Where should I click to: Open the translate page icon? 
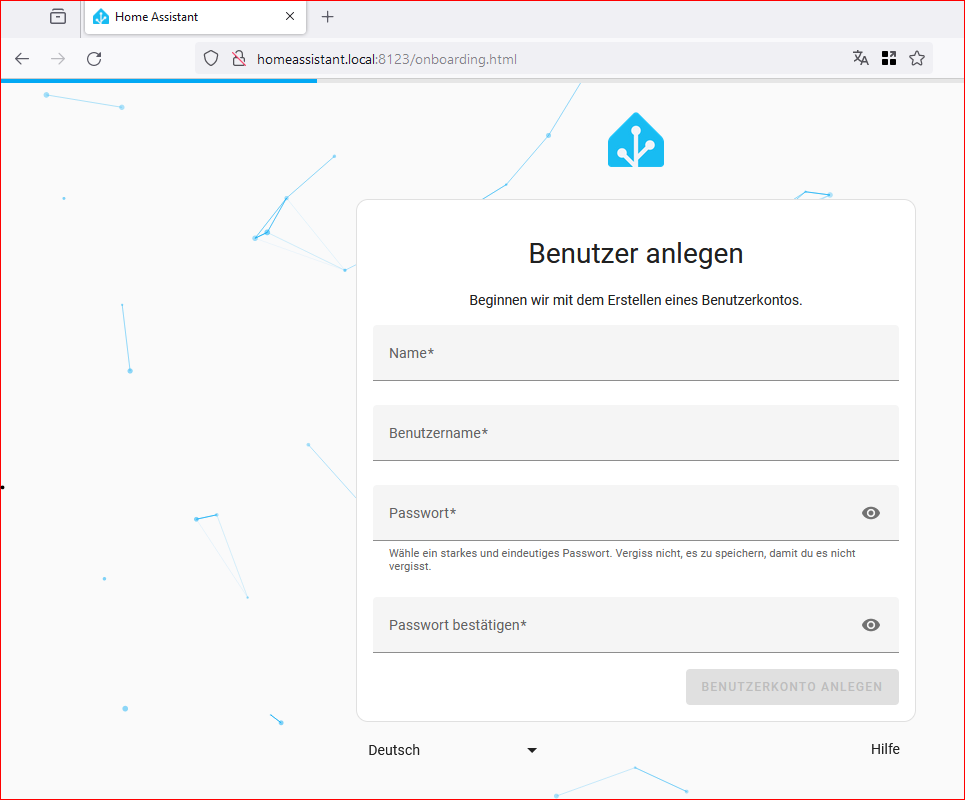[x=860, y=58]
